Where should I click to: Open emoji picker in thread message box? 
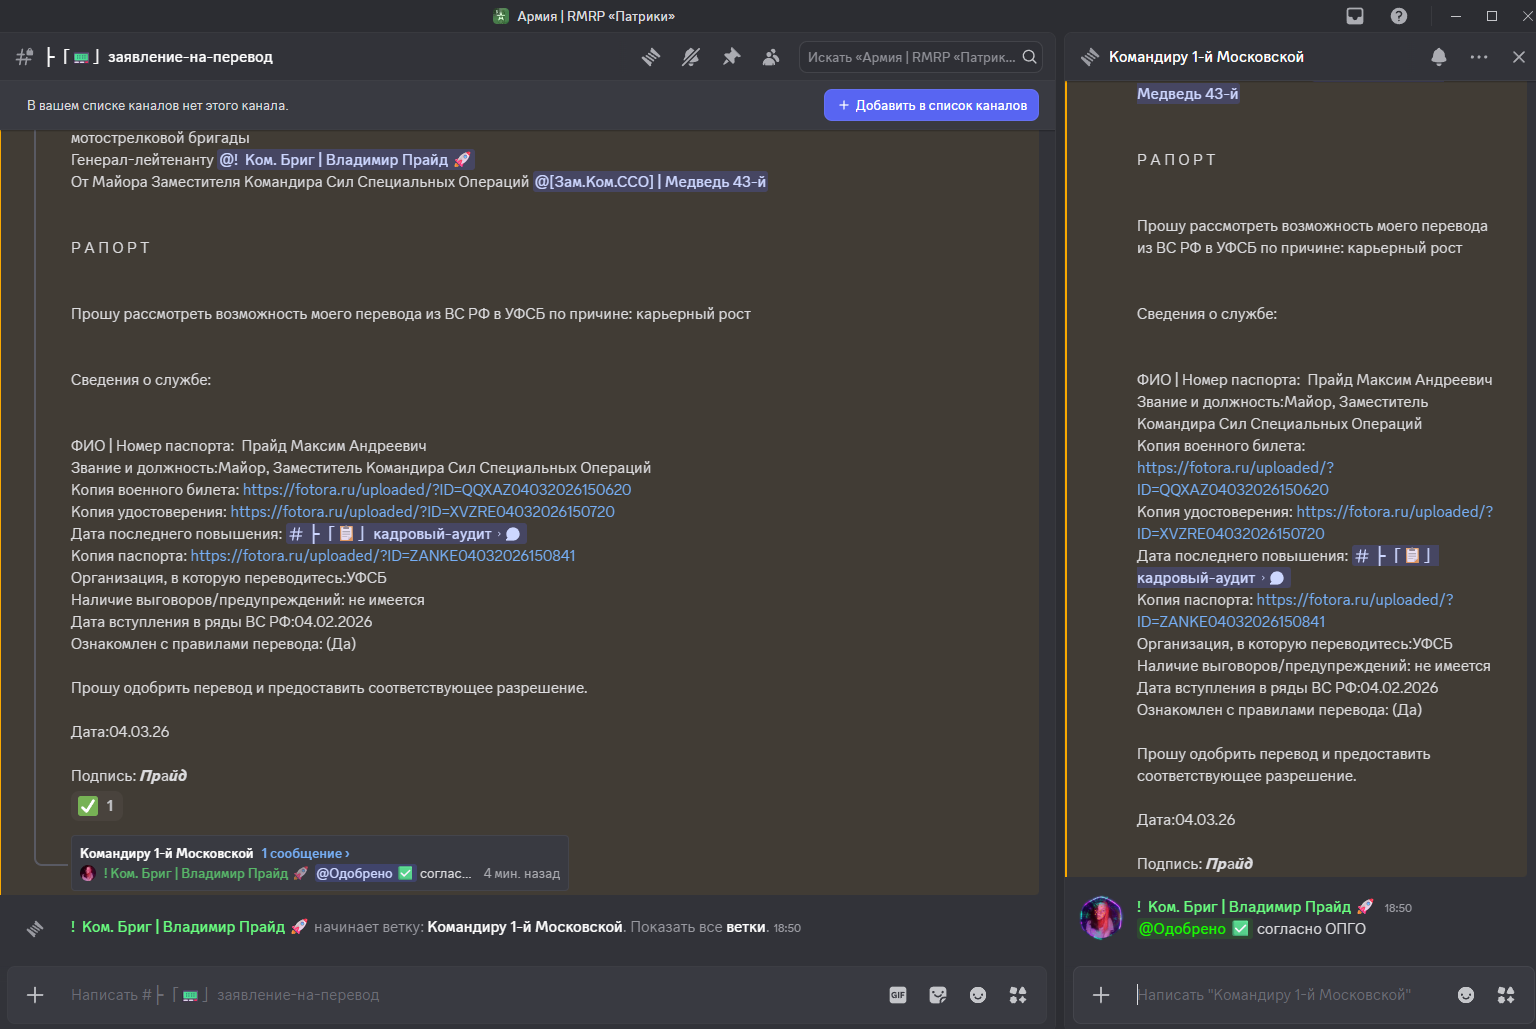(1466, 994)
